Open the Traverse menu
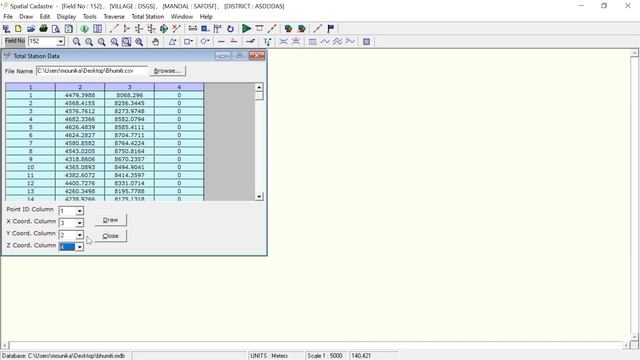This screenshot has width=640, height=360. point(114,17)
